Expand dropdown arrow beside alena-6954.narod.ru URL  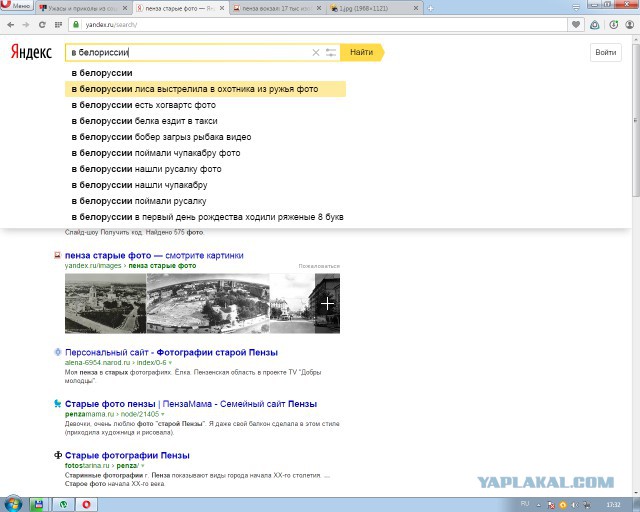tap(170, 363)
